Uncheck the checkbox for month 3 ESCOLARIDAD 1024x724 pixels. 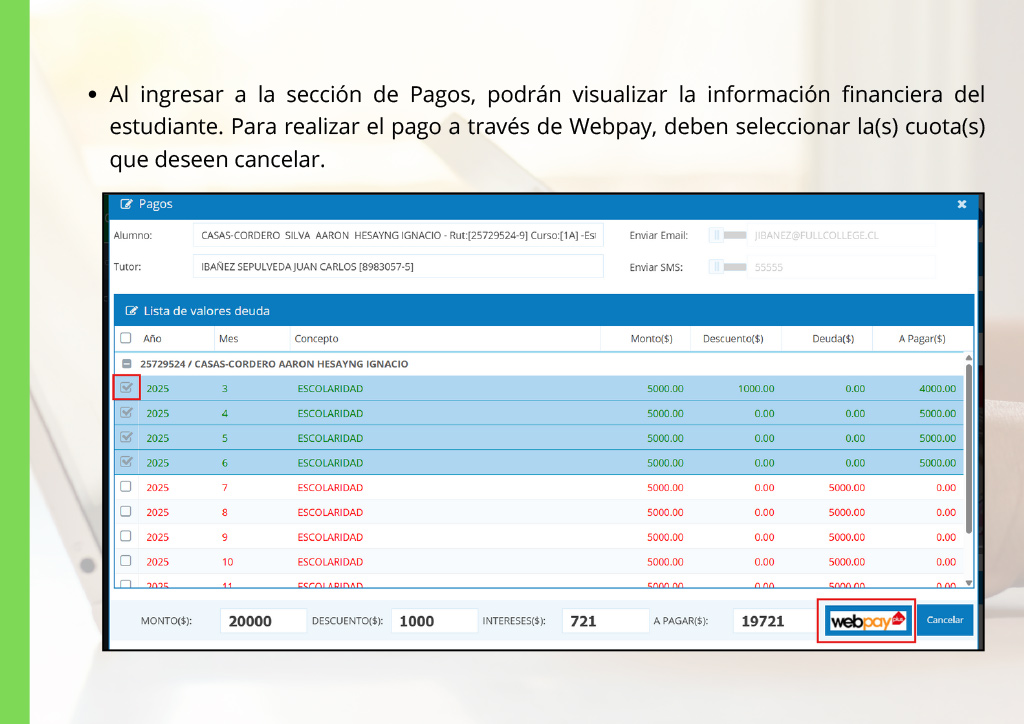tap(126, 388)
